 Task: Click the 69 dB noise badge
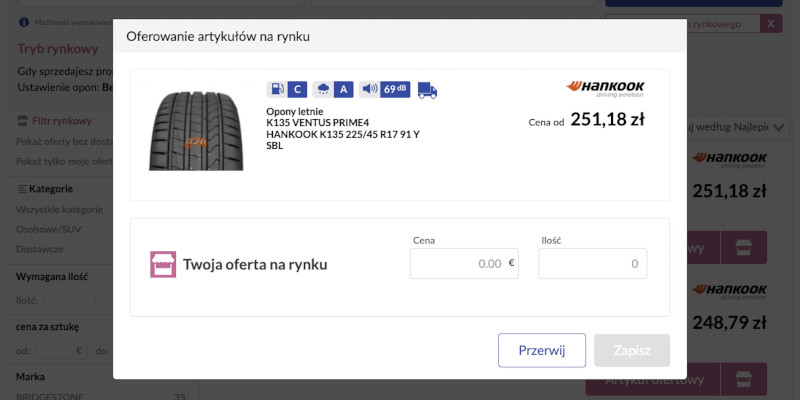(x=395, y=89)
